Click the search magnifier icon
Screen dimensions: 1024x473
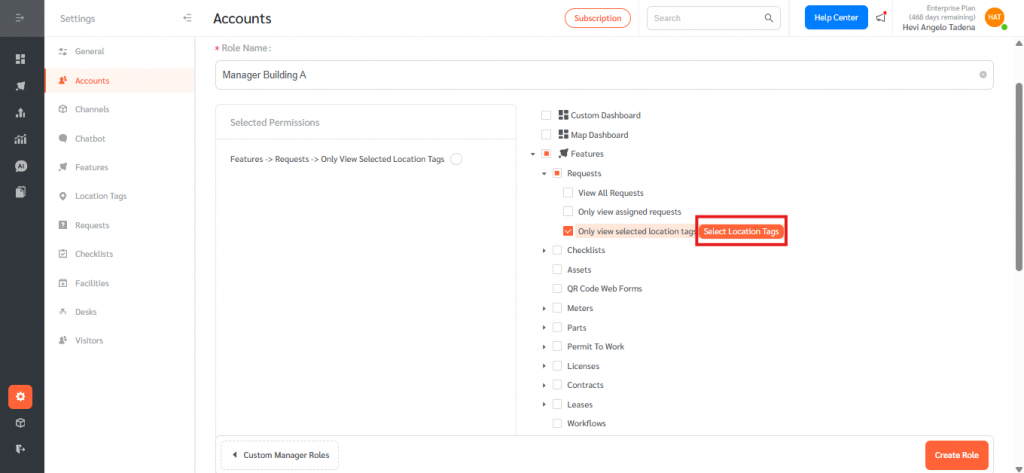pyautogui.click(x=769, y=18)
